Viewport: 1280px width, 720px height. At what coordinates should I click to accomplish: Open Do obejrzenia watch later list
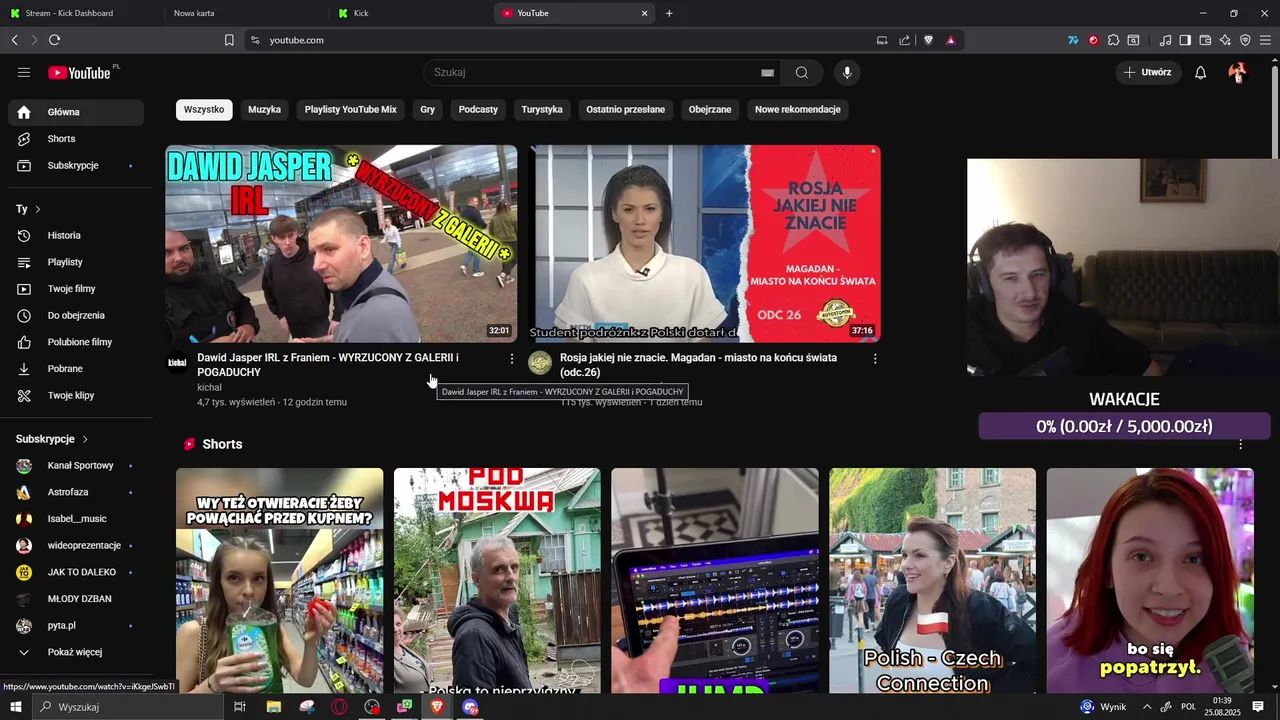tap(76, 315)
